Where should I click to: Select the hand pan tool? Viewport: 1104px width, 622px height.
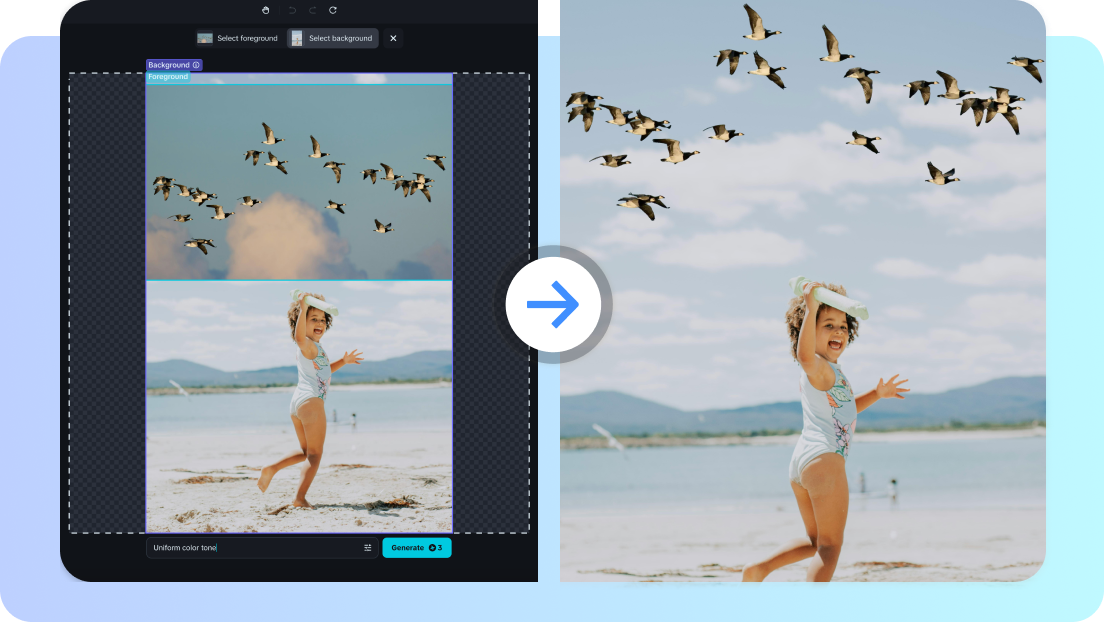(x=265, y=10)
